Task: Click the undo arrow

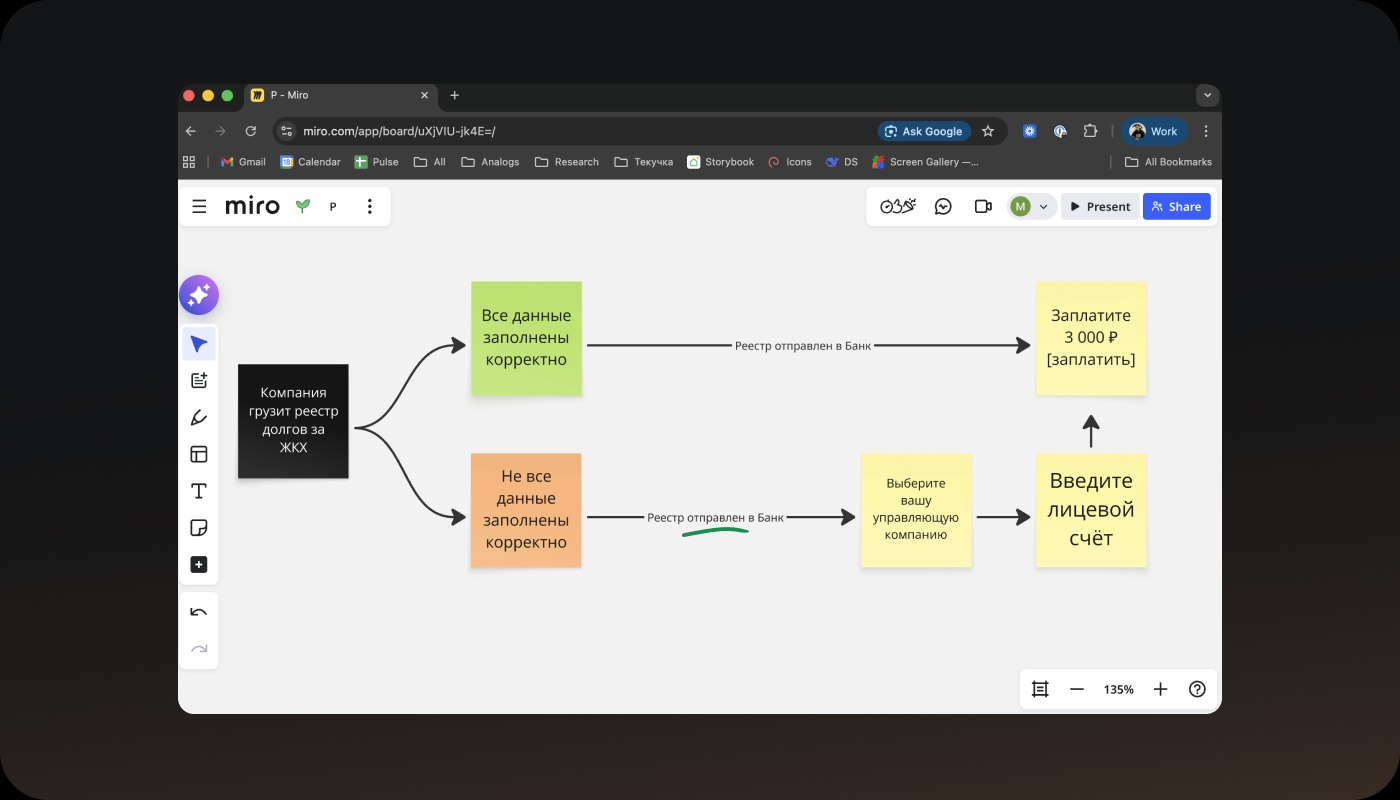Action: 199,613
